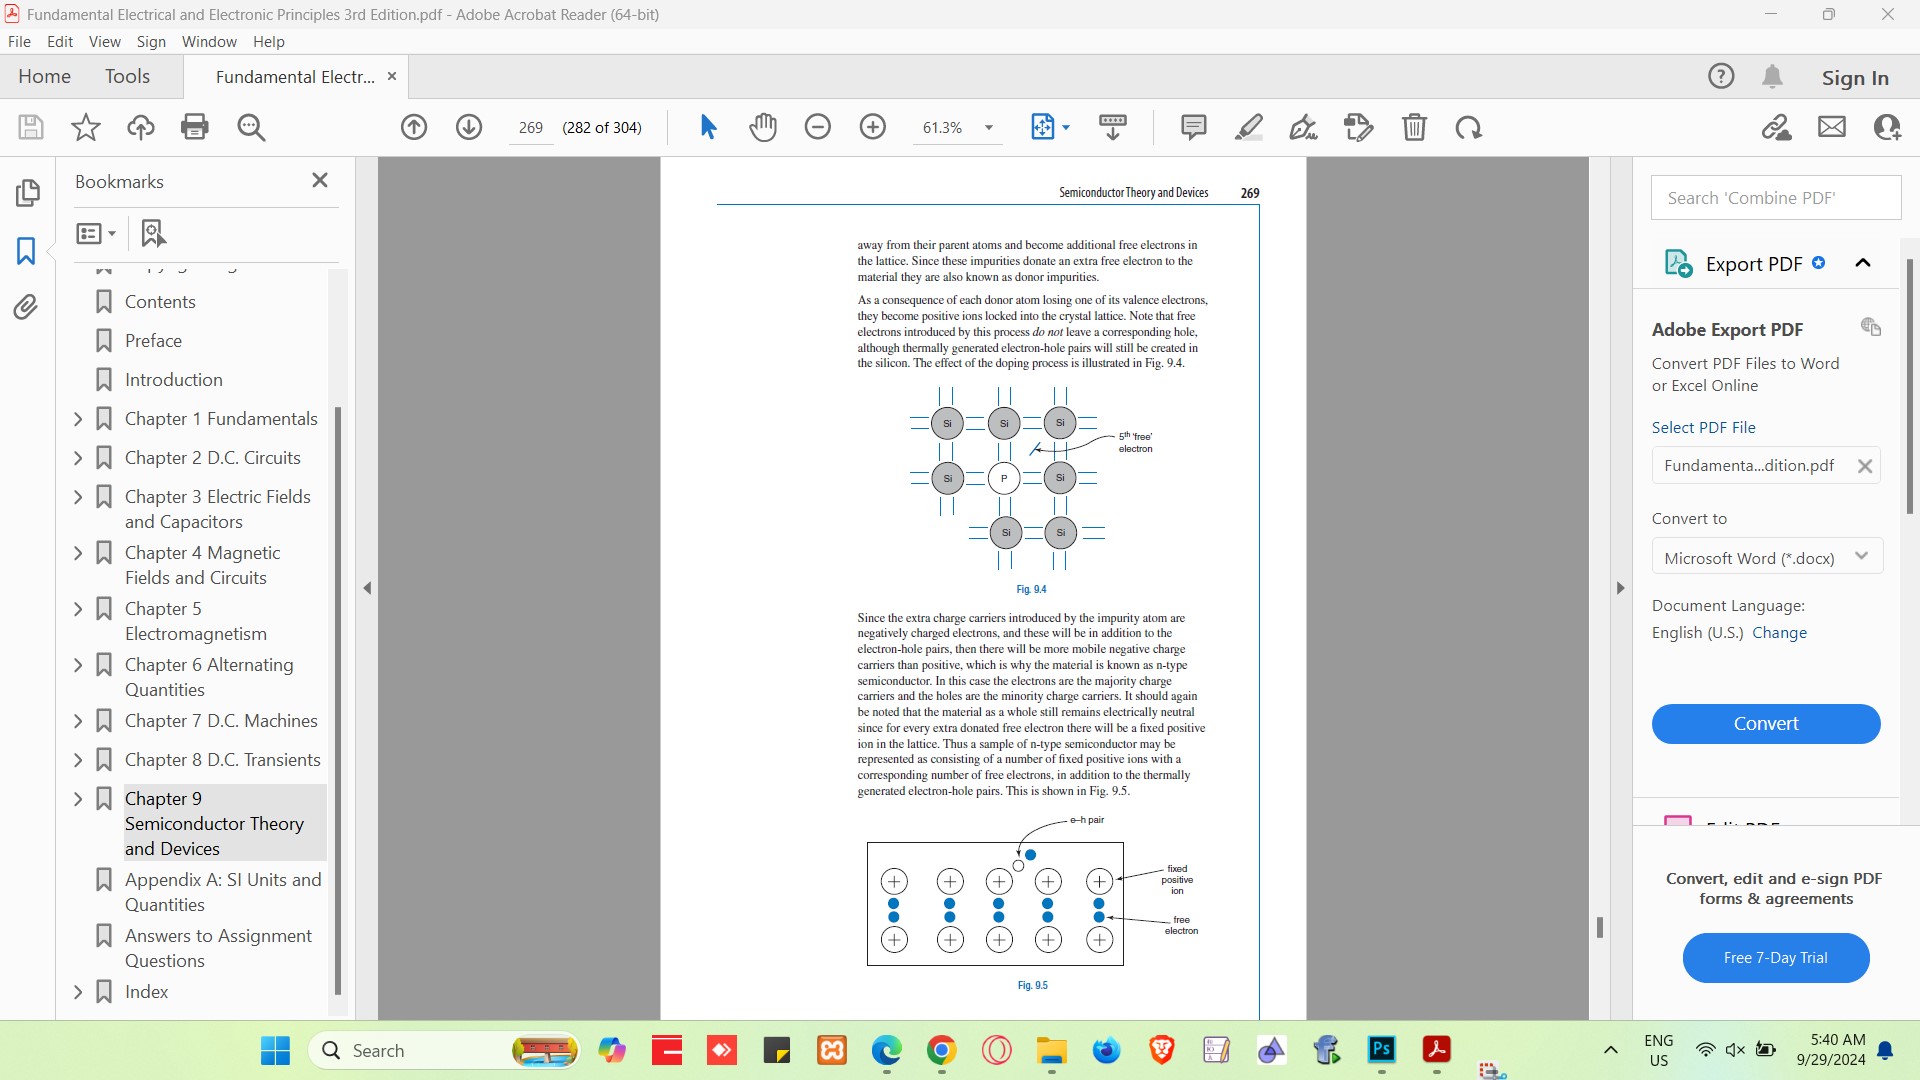1920x1080 pixels.
Task: Switch to the Tools tab
Action: [127, 76]
